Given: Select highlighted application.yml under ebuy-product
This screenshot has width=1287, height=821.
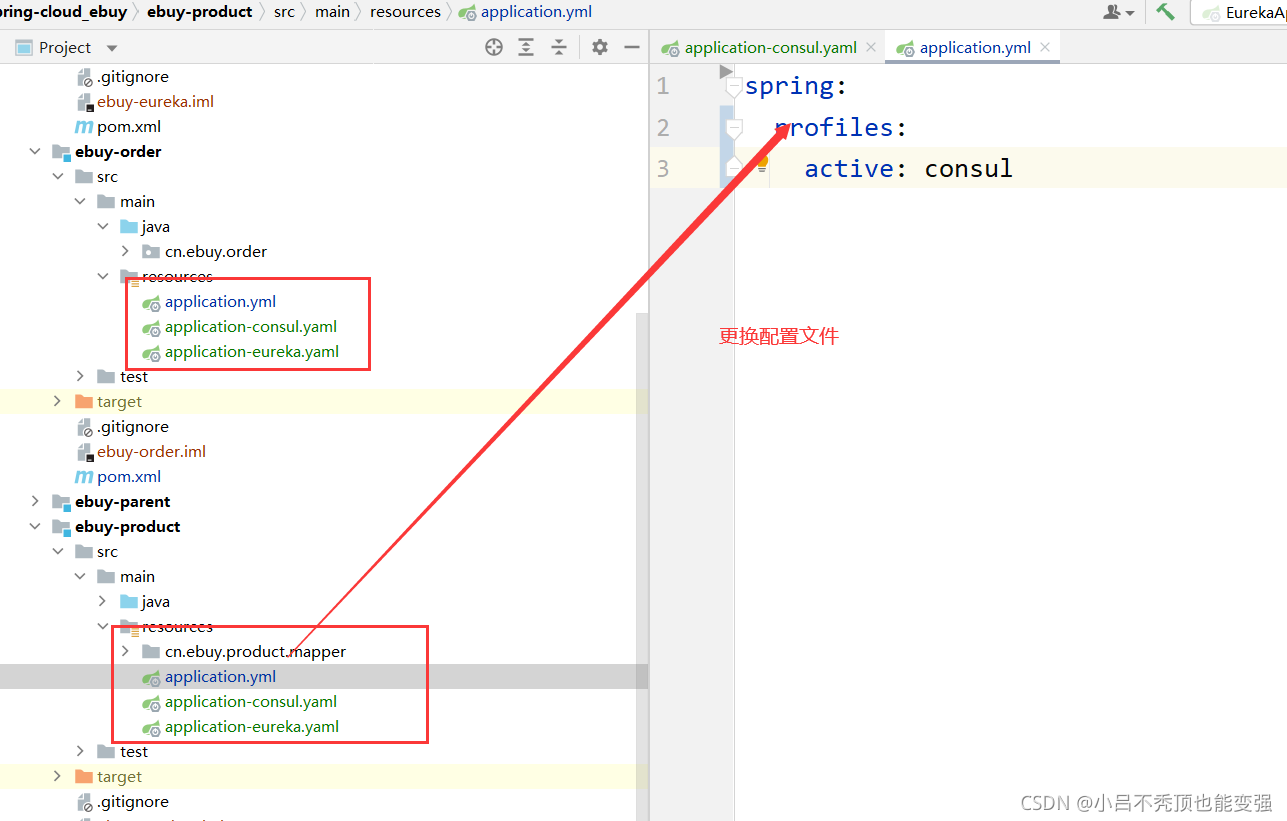Looking at the screenshot, I should (x=220, y=677).
